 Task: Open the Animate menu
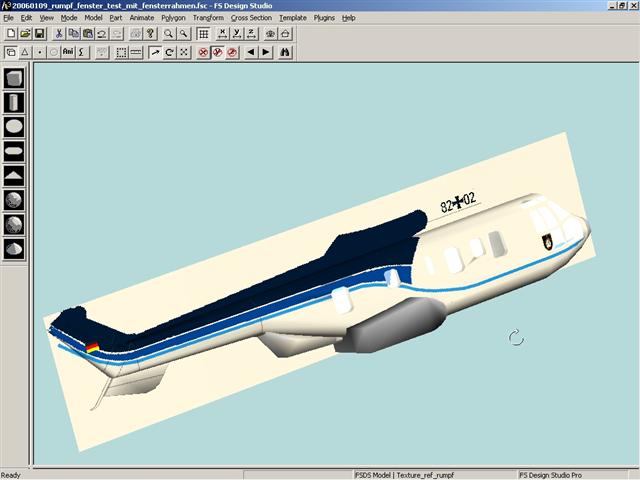coord(141,18)
